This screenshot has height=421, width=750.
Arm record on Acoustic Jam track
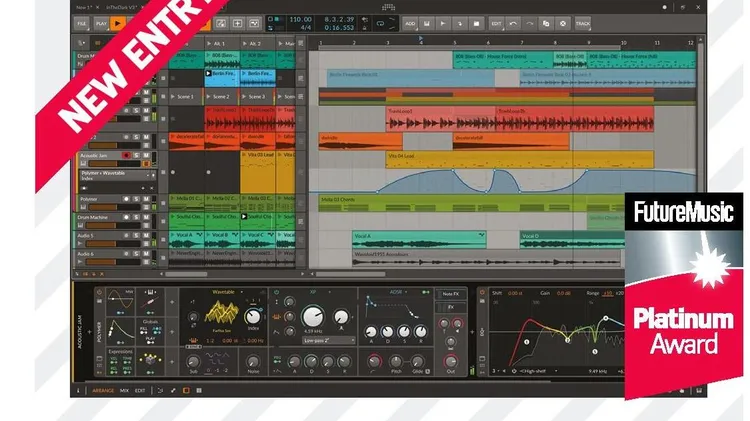click(x=126, y=155)
